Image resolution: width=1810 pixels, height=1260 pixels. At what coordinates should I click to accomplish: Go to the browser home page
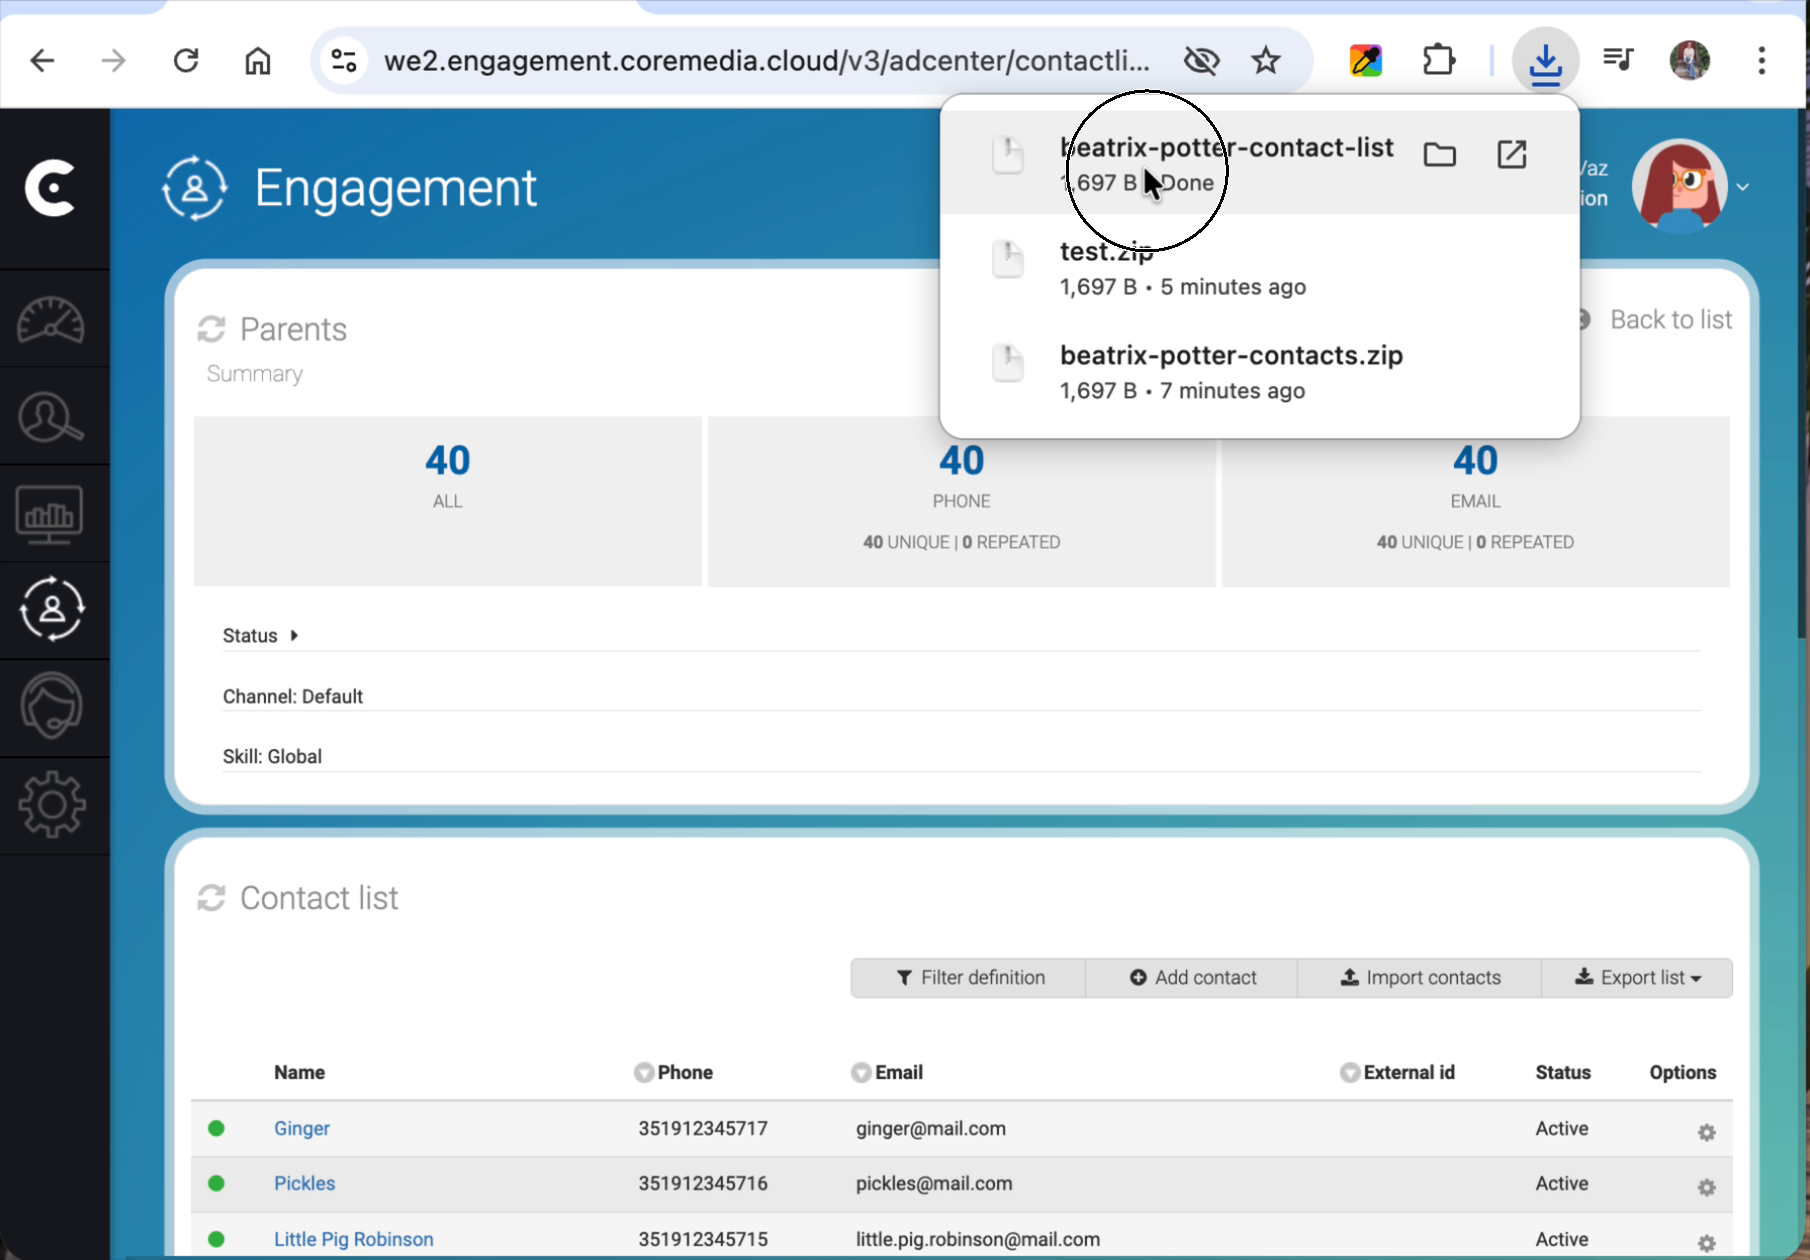coord(258,61)
